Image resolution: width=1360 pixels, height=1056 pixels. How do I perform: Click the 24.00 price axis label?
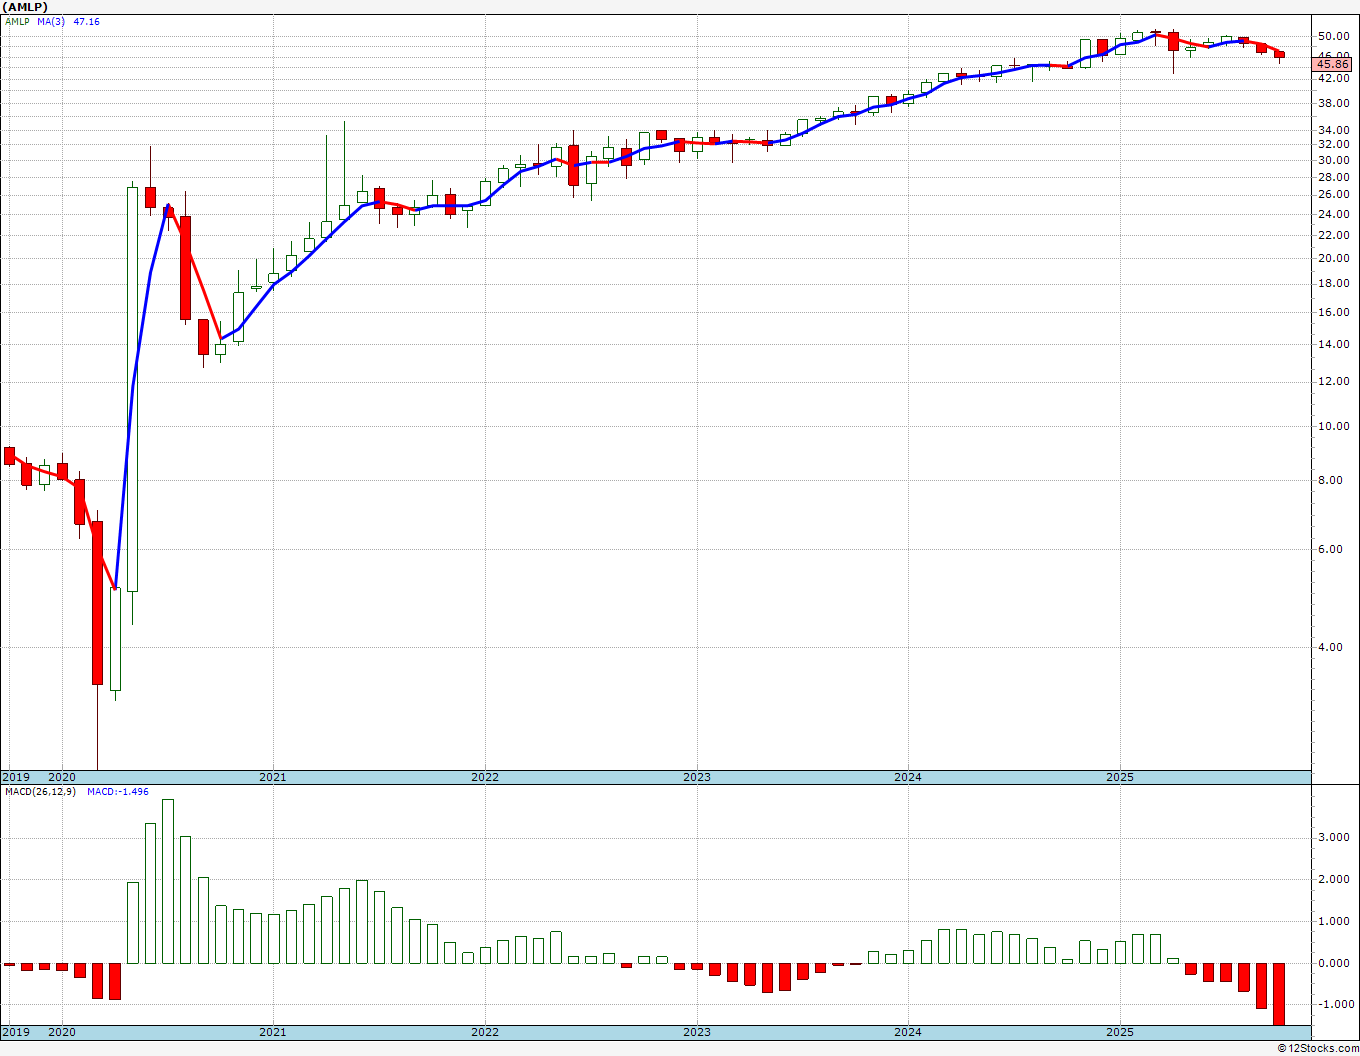(1334, 214)
